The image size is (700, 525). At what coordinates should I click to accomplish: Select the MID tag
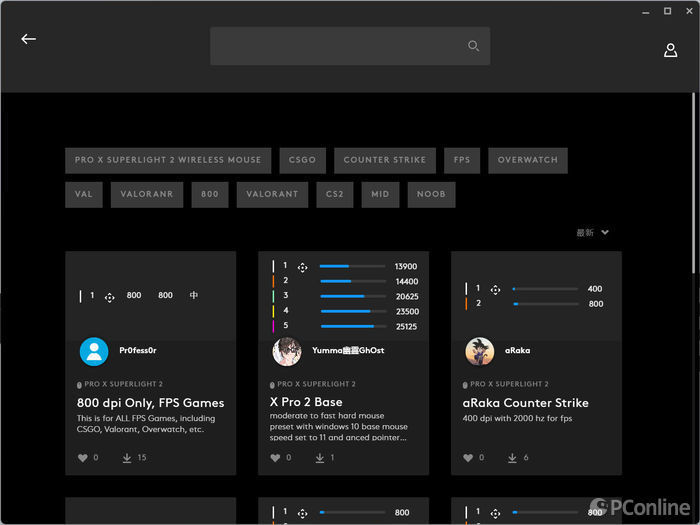click(x=380, y=195)
